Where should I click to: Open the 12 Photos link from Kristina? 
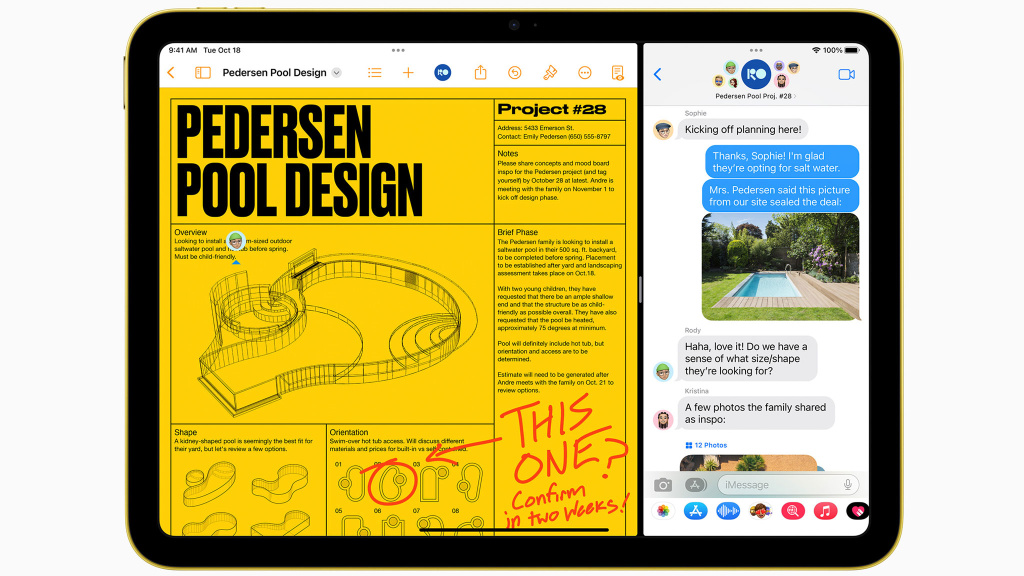click(x=707, y=444)
